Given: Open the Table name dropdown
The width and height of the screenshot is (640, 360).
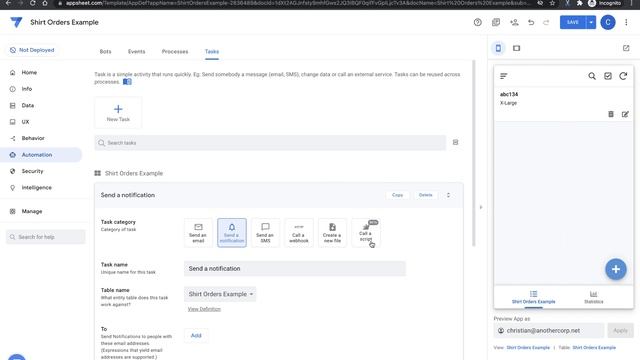Looking at the screenshot, I should (x=220, y=294).
